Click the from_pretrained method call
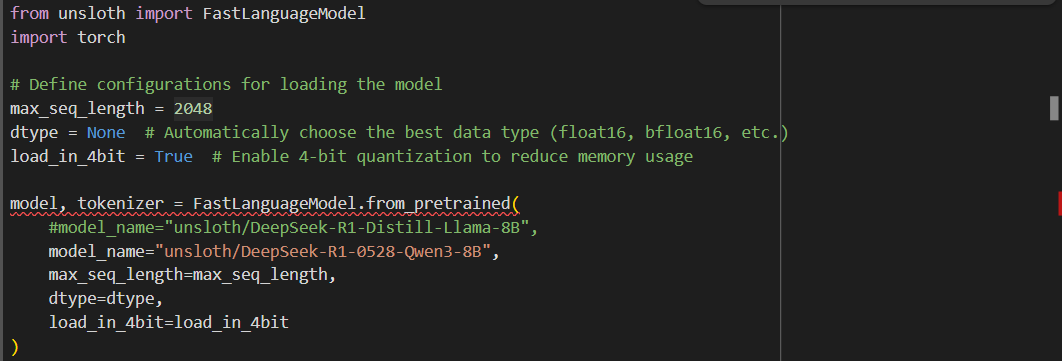The image size is (1062, 361). 439,204
